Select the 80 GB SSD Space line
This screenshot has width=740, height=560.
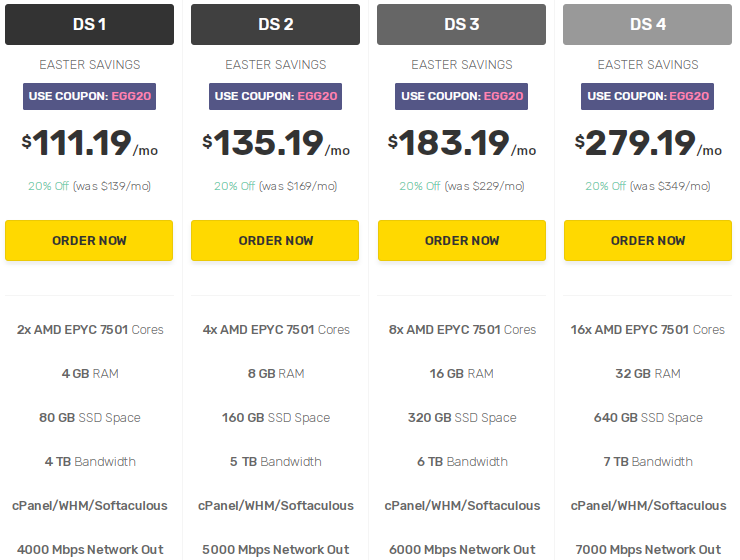pyautogui.click(x=89, y=417)
